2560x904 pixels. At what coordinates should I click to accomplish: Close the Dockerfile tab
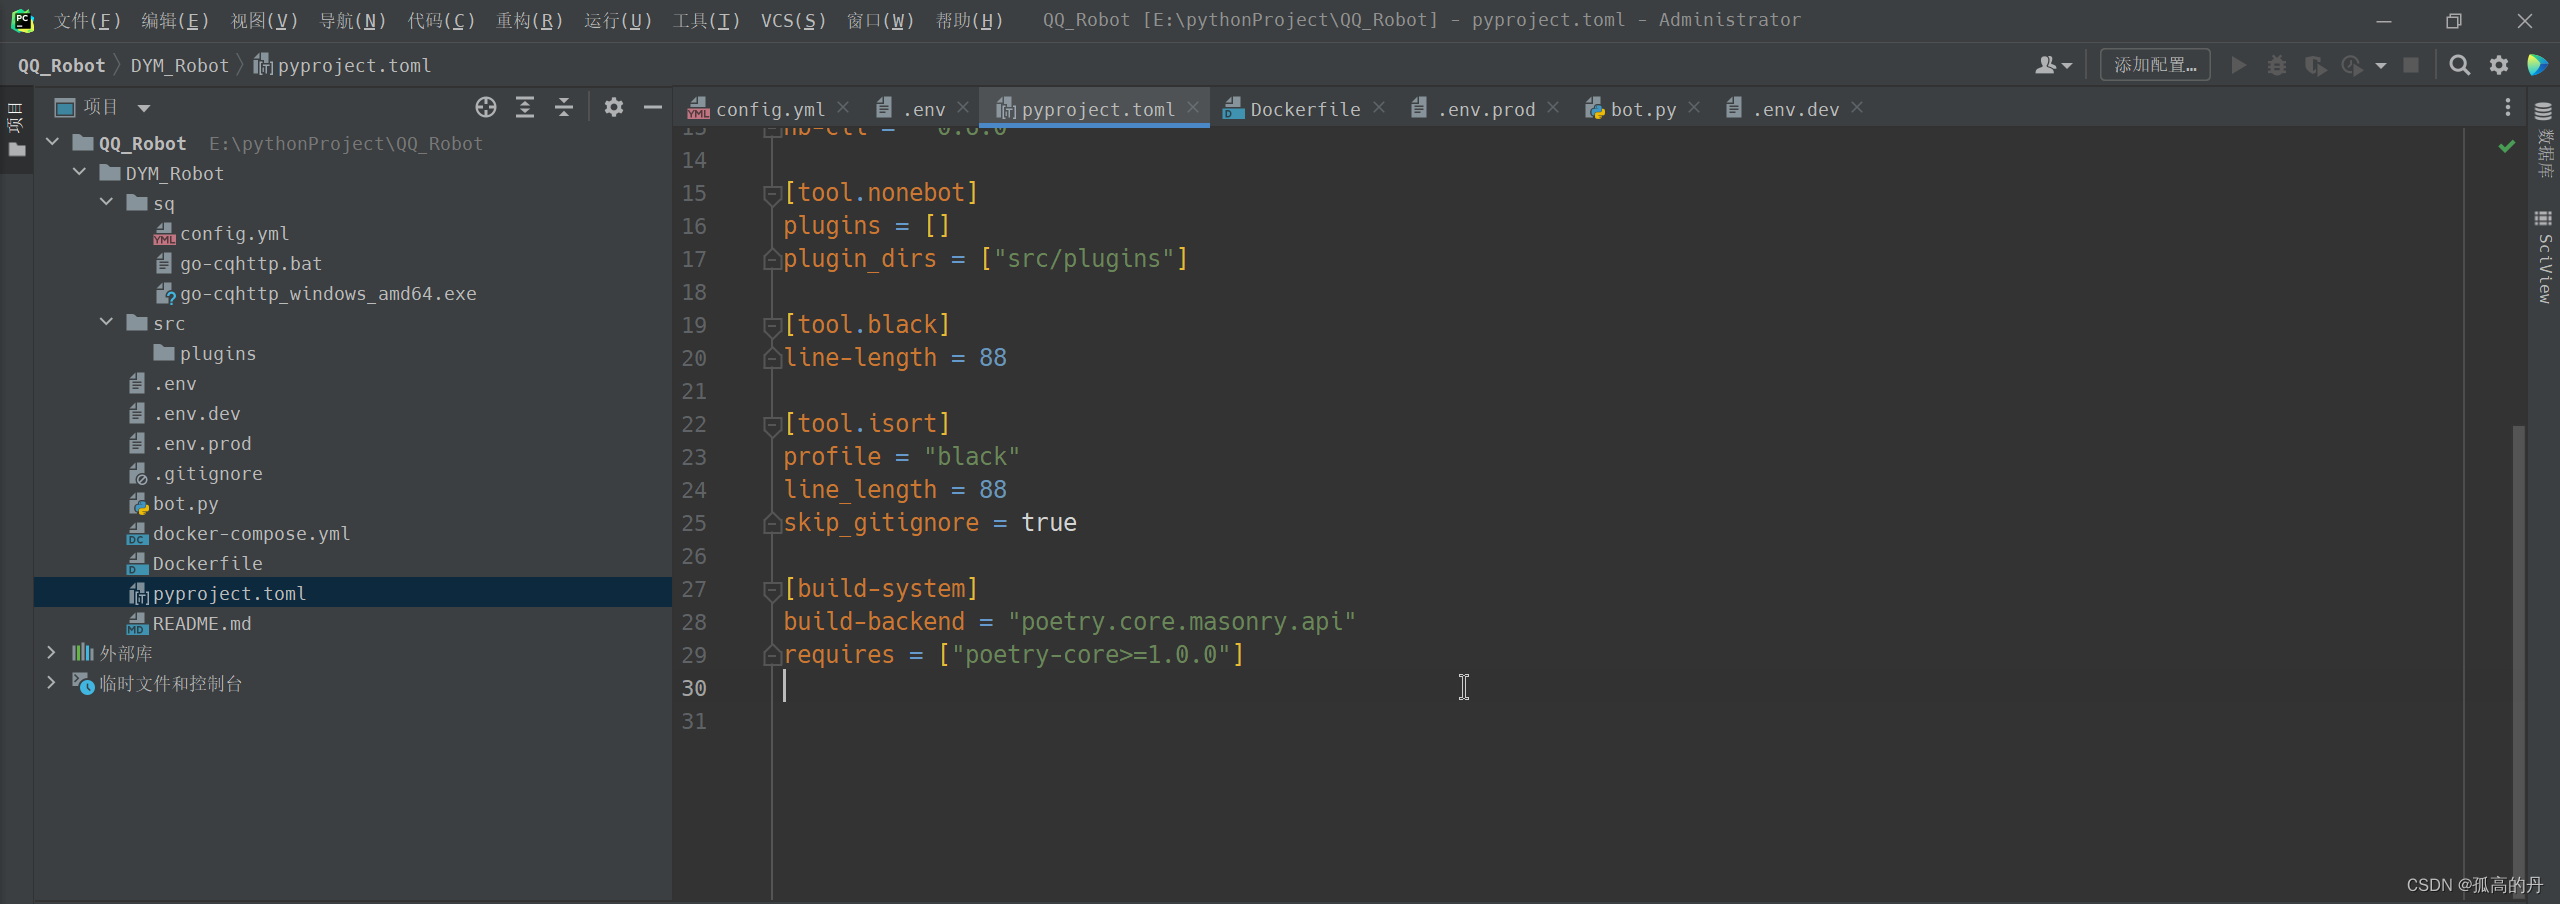1379,107
